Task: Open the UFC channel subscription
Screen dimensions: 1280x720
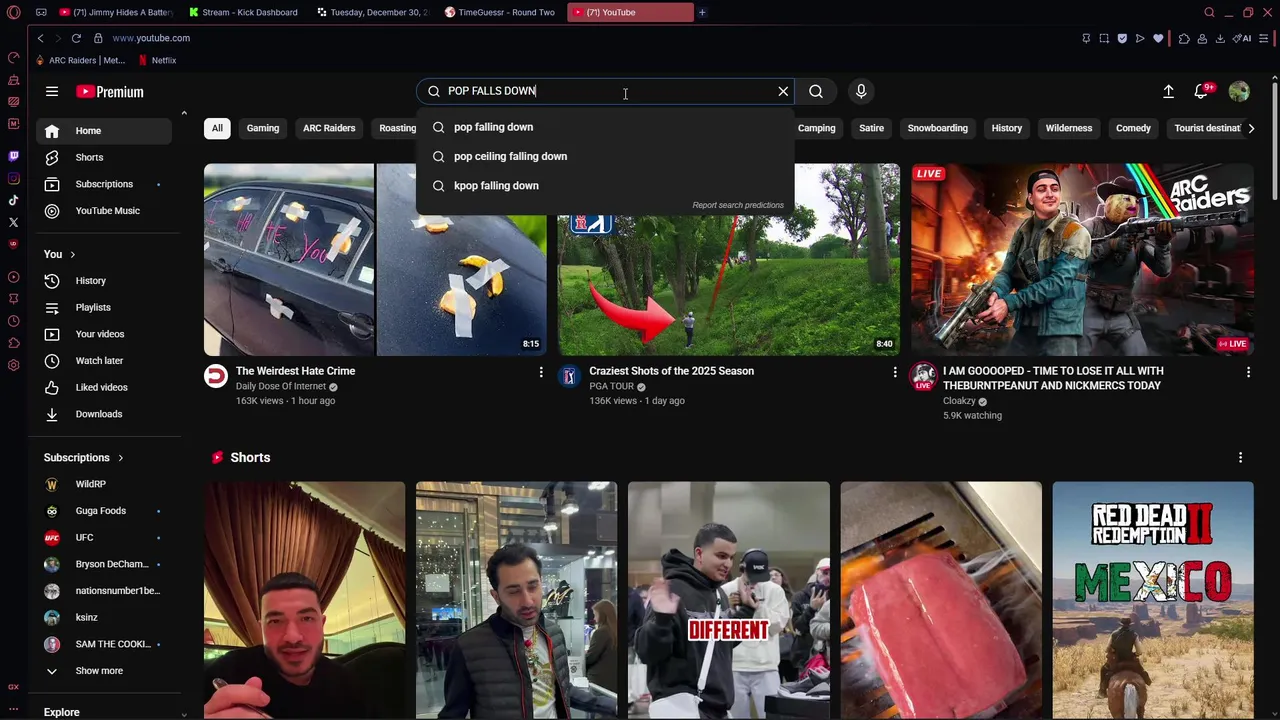Action: click(104, 537)
